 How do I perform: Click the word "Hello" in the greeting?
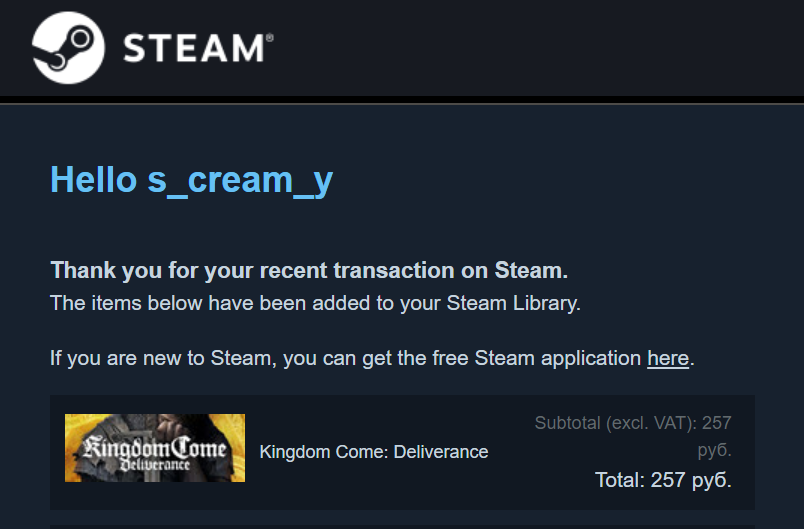(x=93, y=180)
